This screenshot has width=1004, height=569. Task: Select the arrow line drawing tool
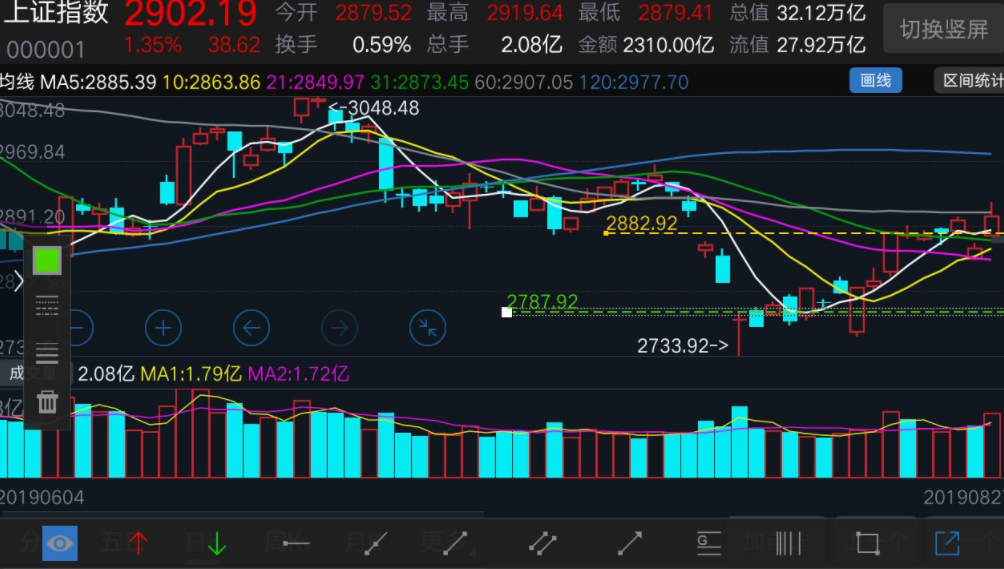tap(629, 543)
